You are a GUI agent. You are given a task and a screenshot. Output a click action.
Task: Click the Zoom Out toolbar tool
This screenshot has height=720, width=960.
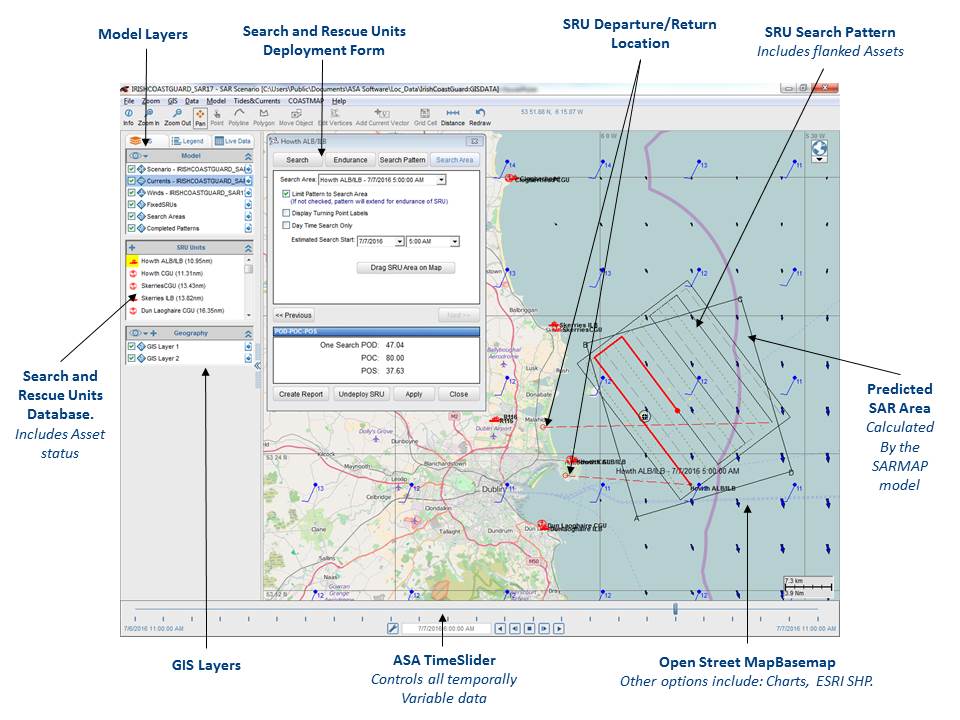(x=177, y=118)
